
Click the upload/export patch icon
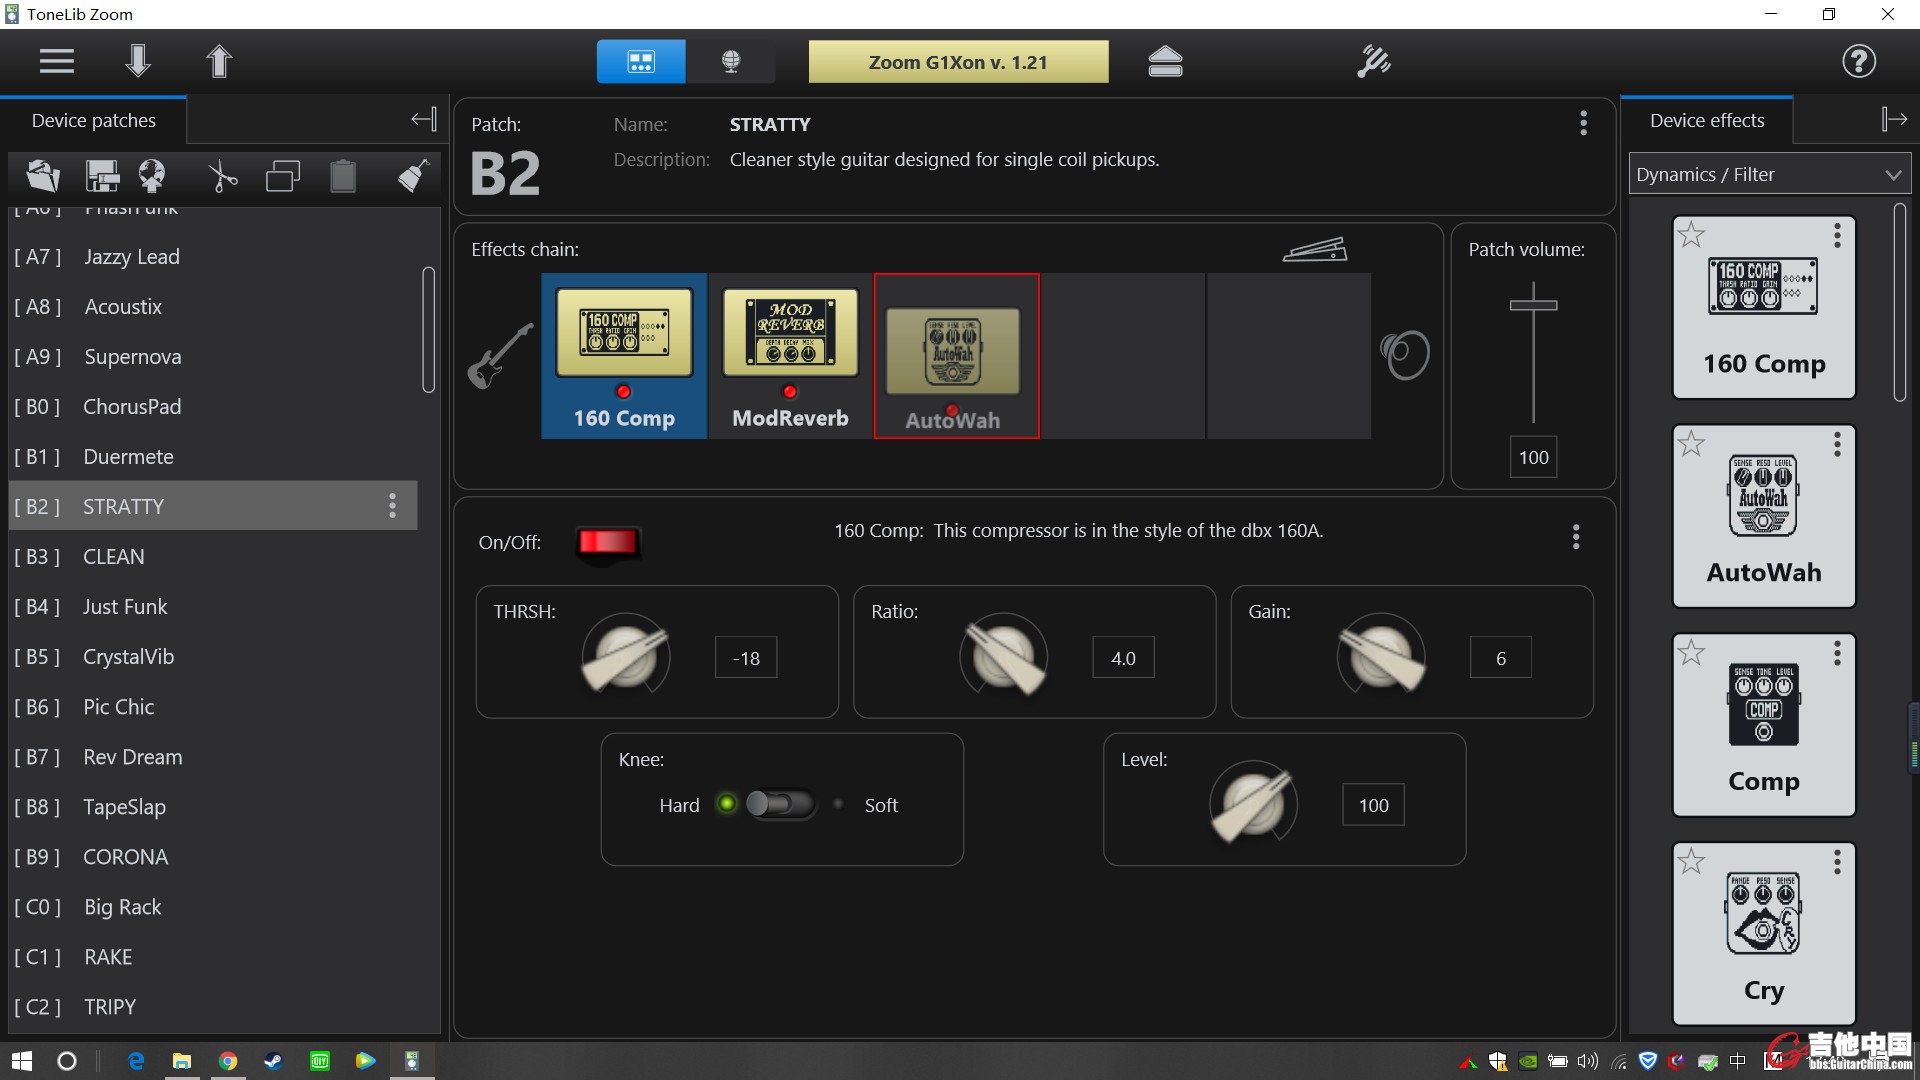[x=218, y=62]
